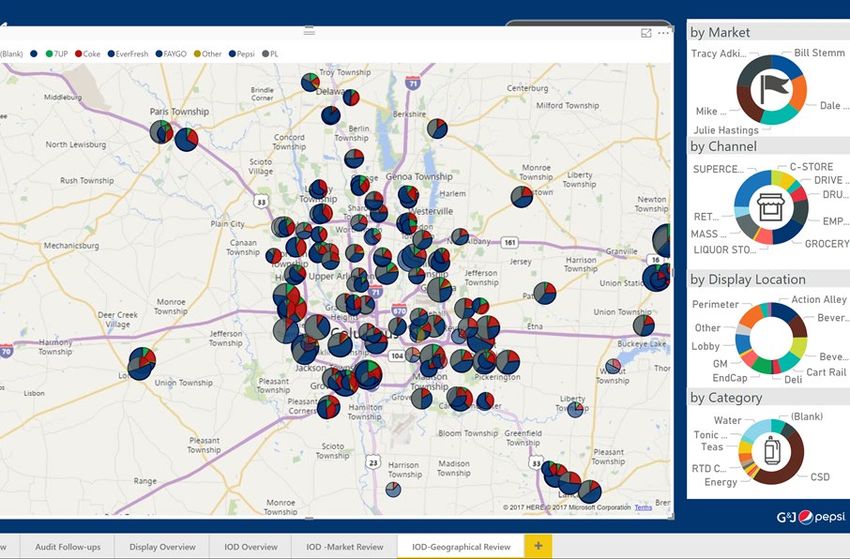Image resolution: width=850 pixels, height=559 pixels.
Task: Switch to the Display Overview tab
Action: coord(162,547)
